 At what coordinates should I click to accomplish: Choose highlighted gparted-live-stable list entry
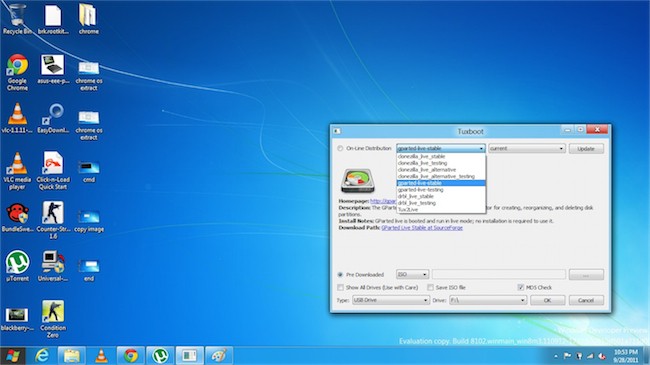[441, 183]
